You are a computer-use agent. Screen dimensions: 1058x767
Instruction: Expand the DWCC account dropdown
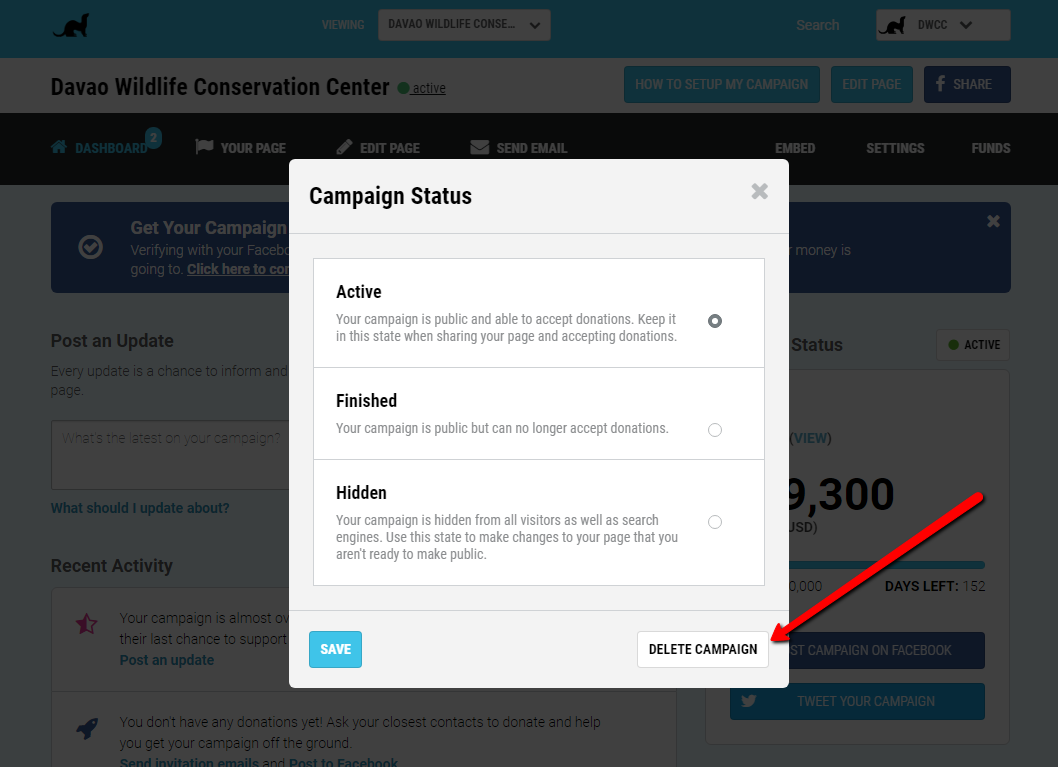click(943, 25)
